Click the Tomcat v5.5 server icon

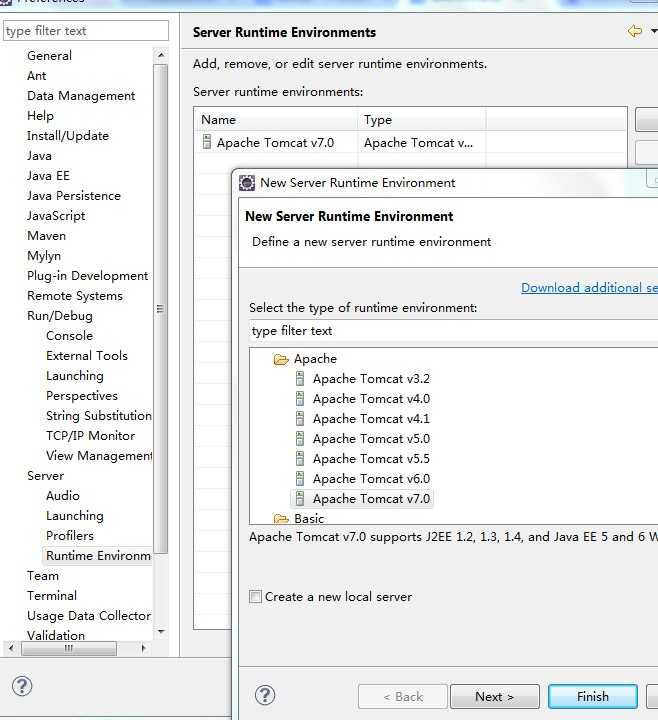[x=300, y=458]
